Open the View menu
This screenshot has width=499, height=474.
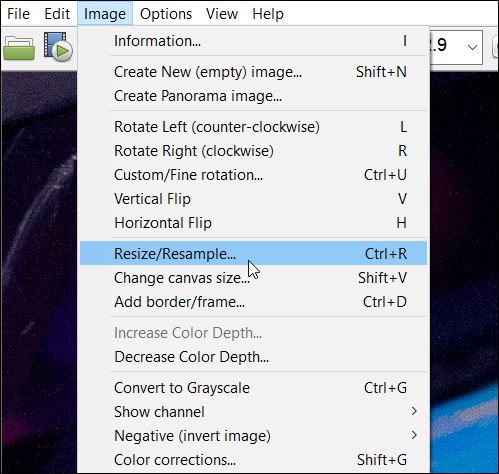pos(222,14)
